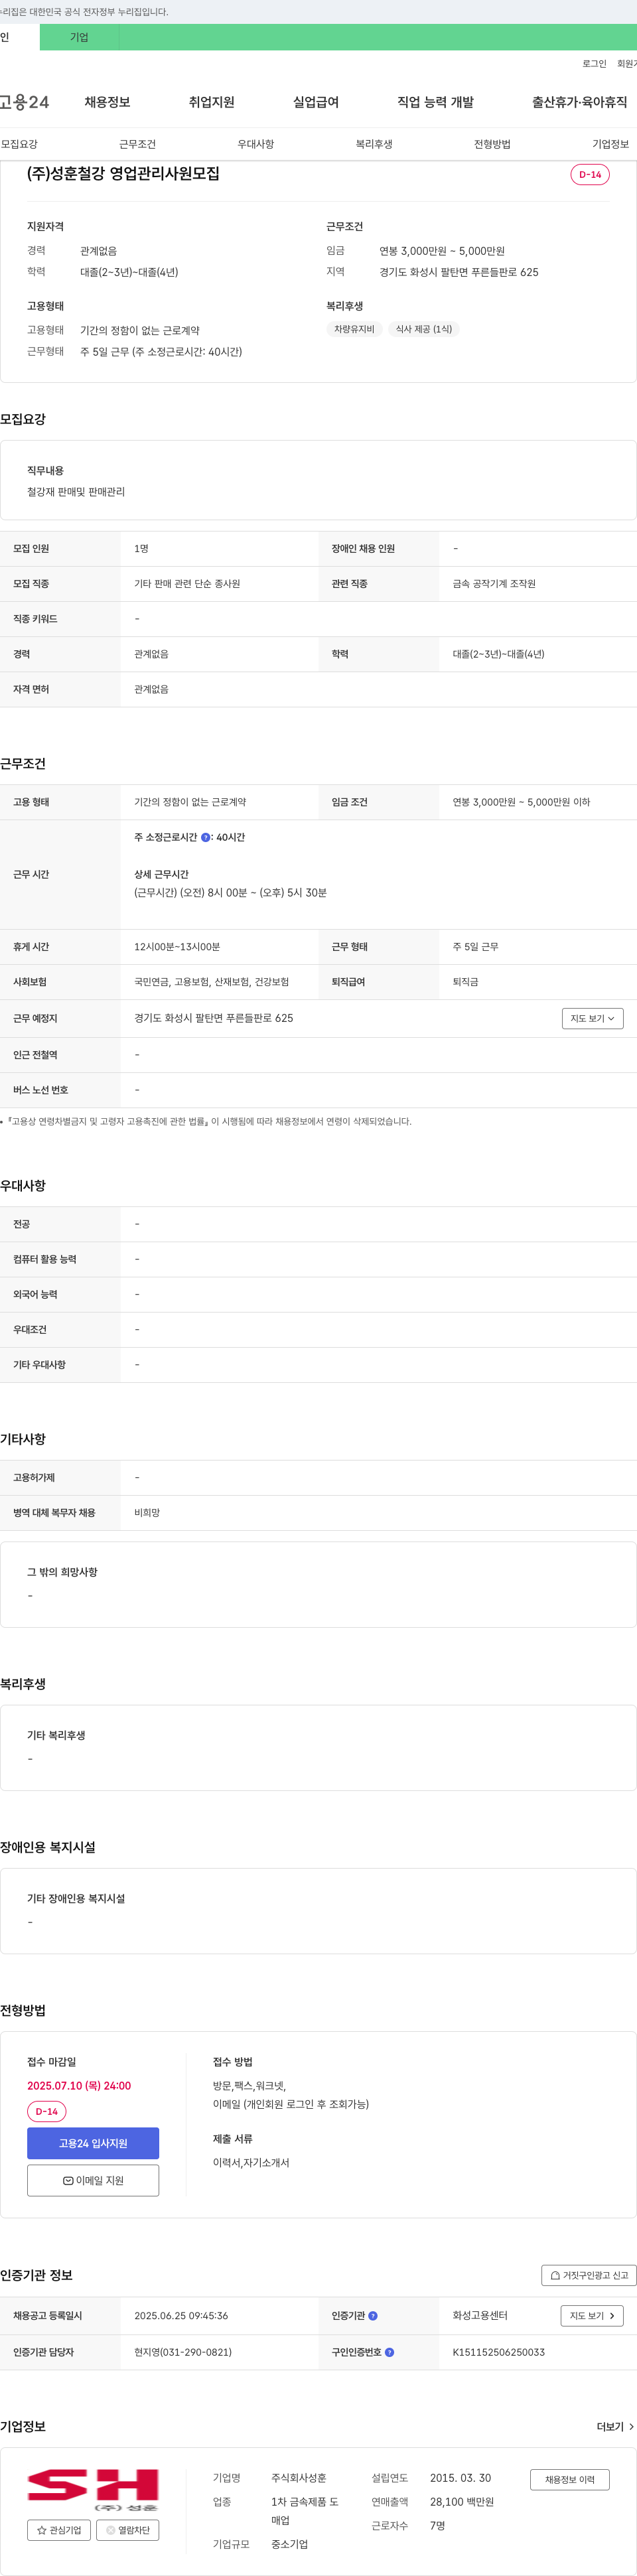The image size is (637, 2576).
Task: Jump to 복리후생 section tab
Action: [374, 144]
